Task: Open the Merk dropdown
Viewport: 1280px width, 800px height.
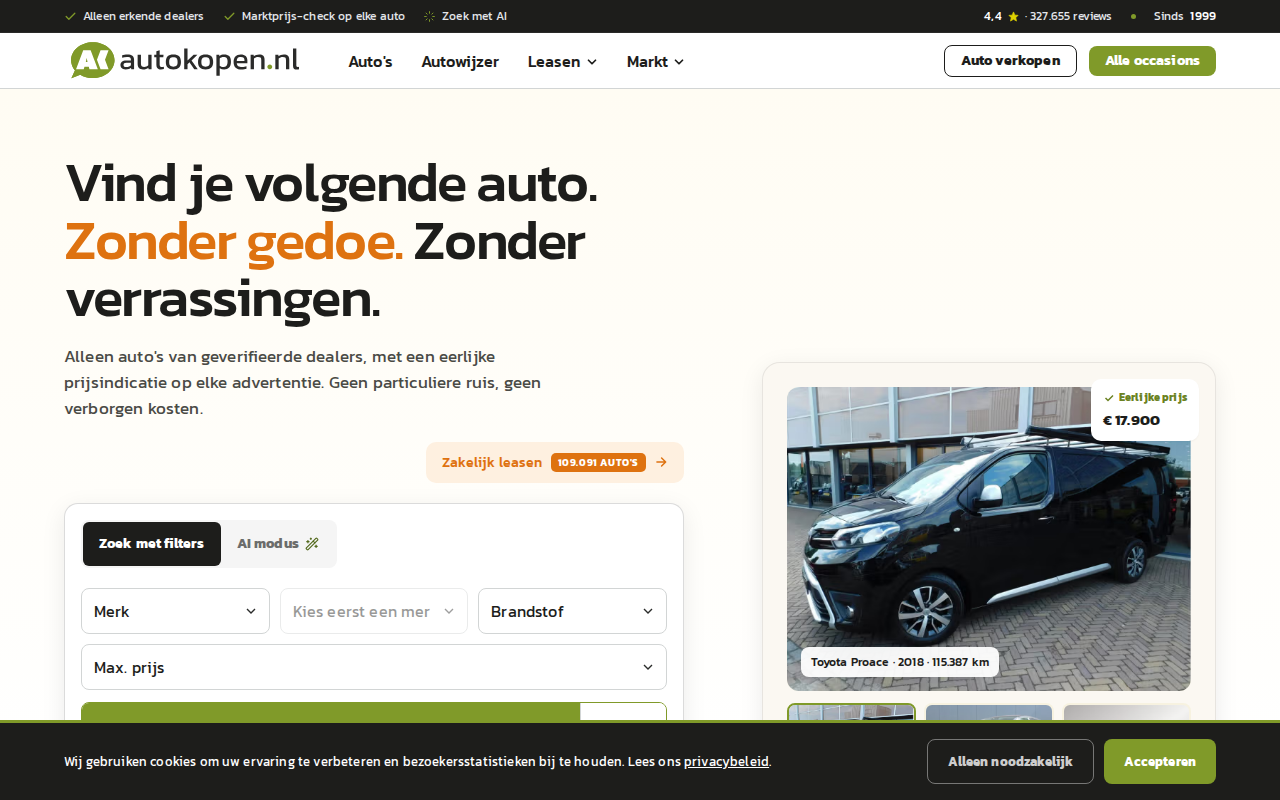Action: 175,611
